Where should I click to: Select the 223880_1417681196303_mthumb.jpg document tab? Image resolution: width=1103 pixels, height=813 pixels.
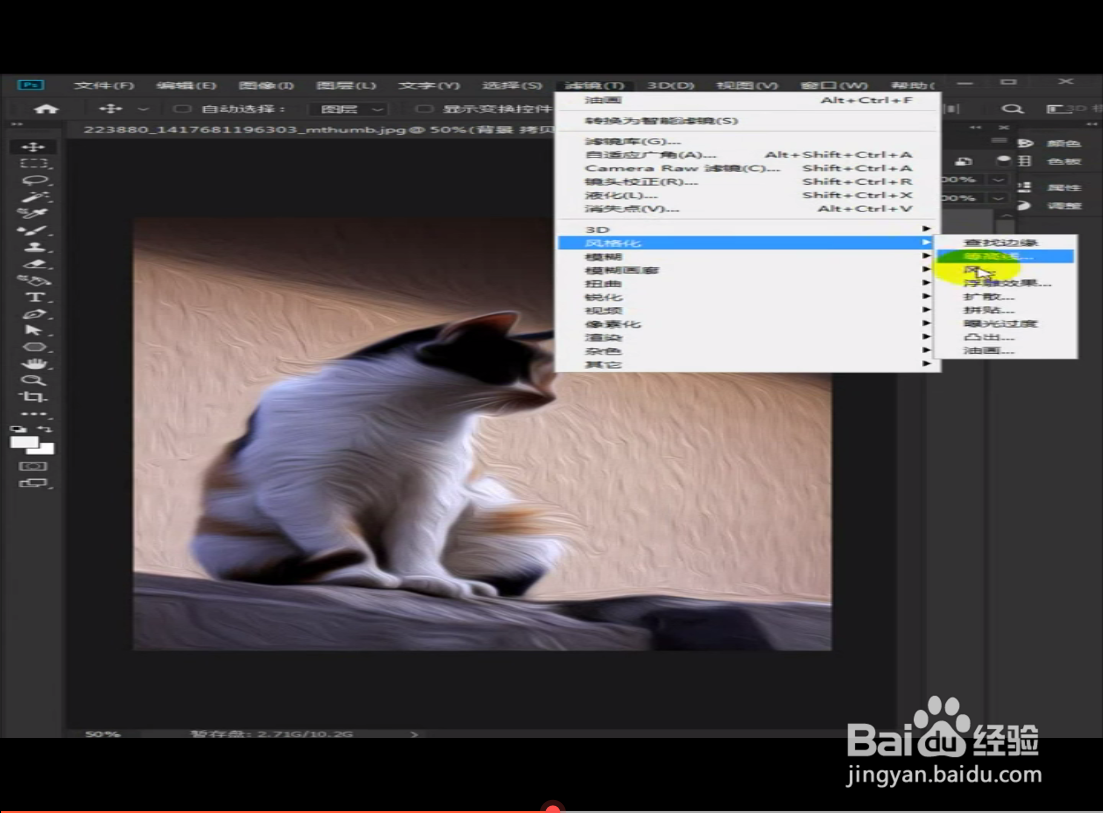click(318, 129)
